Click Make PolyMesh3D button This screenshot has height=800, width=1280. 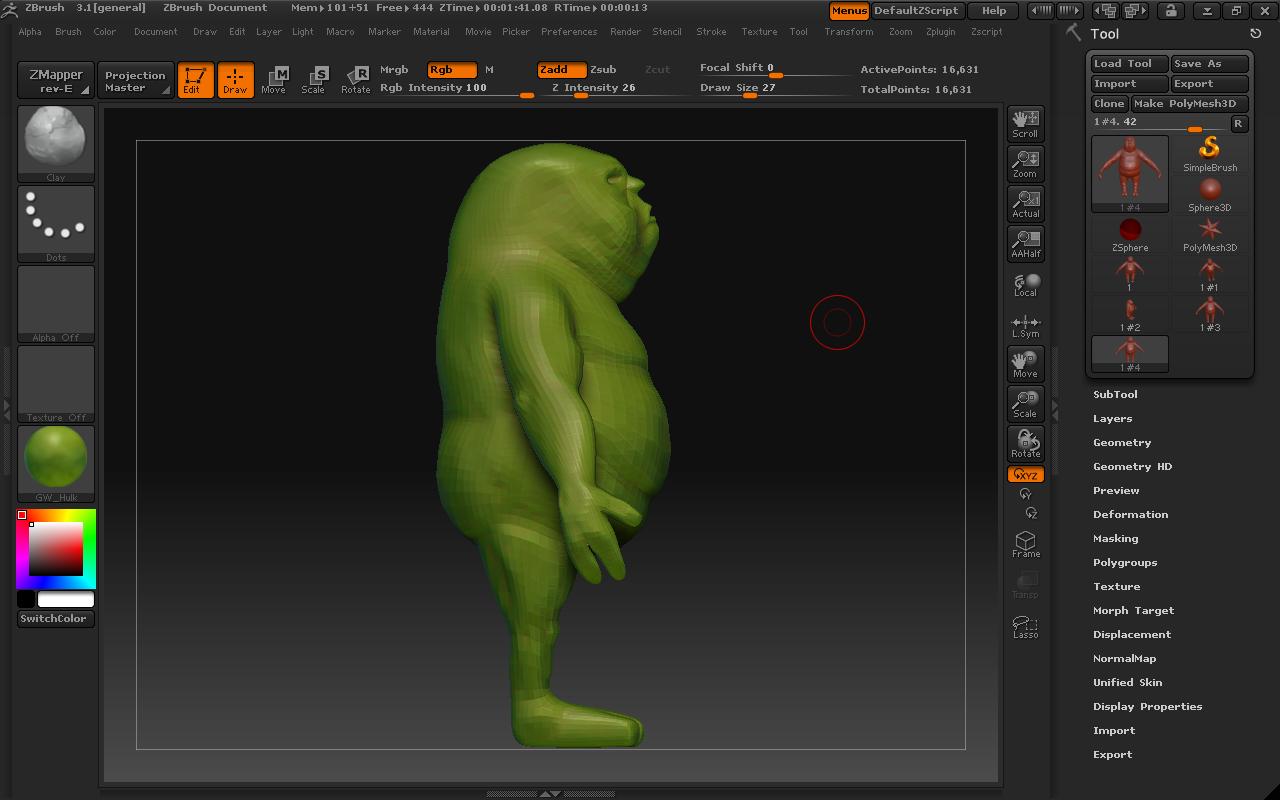[1190, 104]
